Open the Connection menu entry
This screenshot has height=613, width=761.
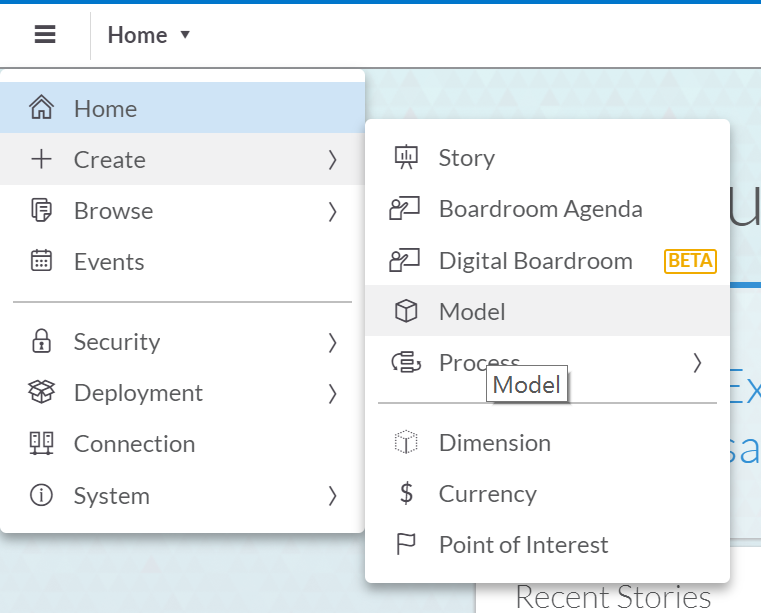[134, 444]
